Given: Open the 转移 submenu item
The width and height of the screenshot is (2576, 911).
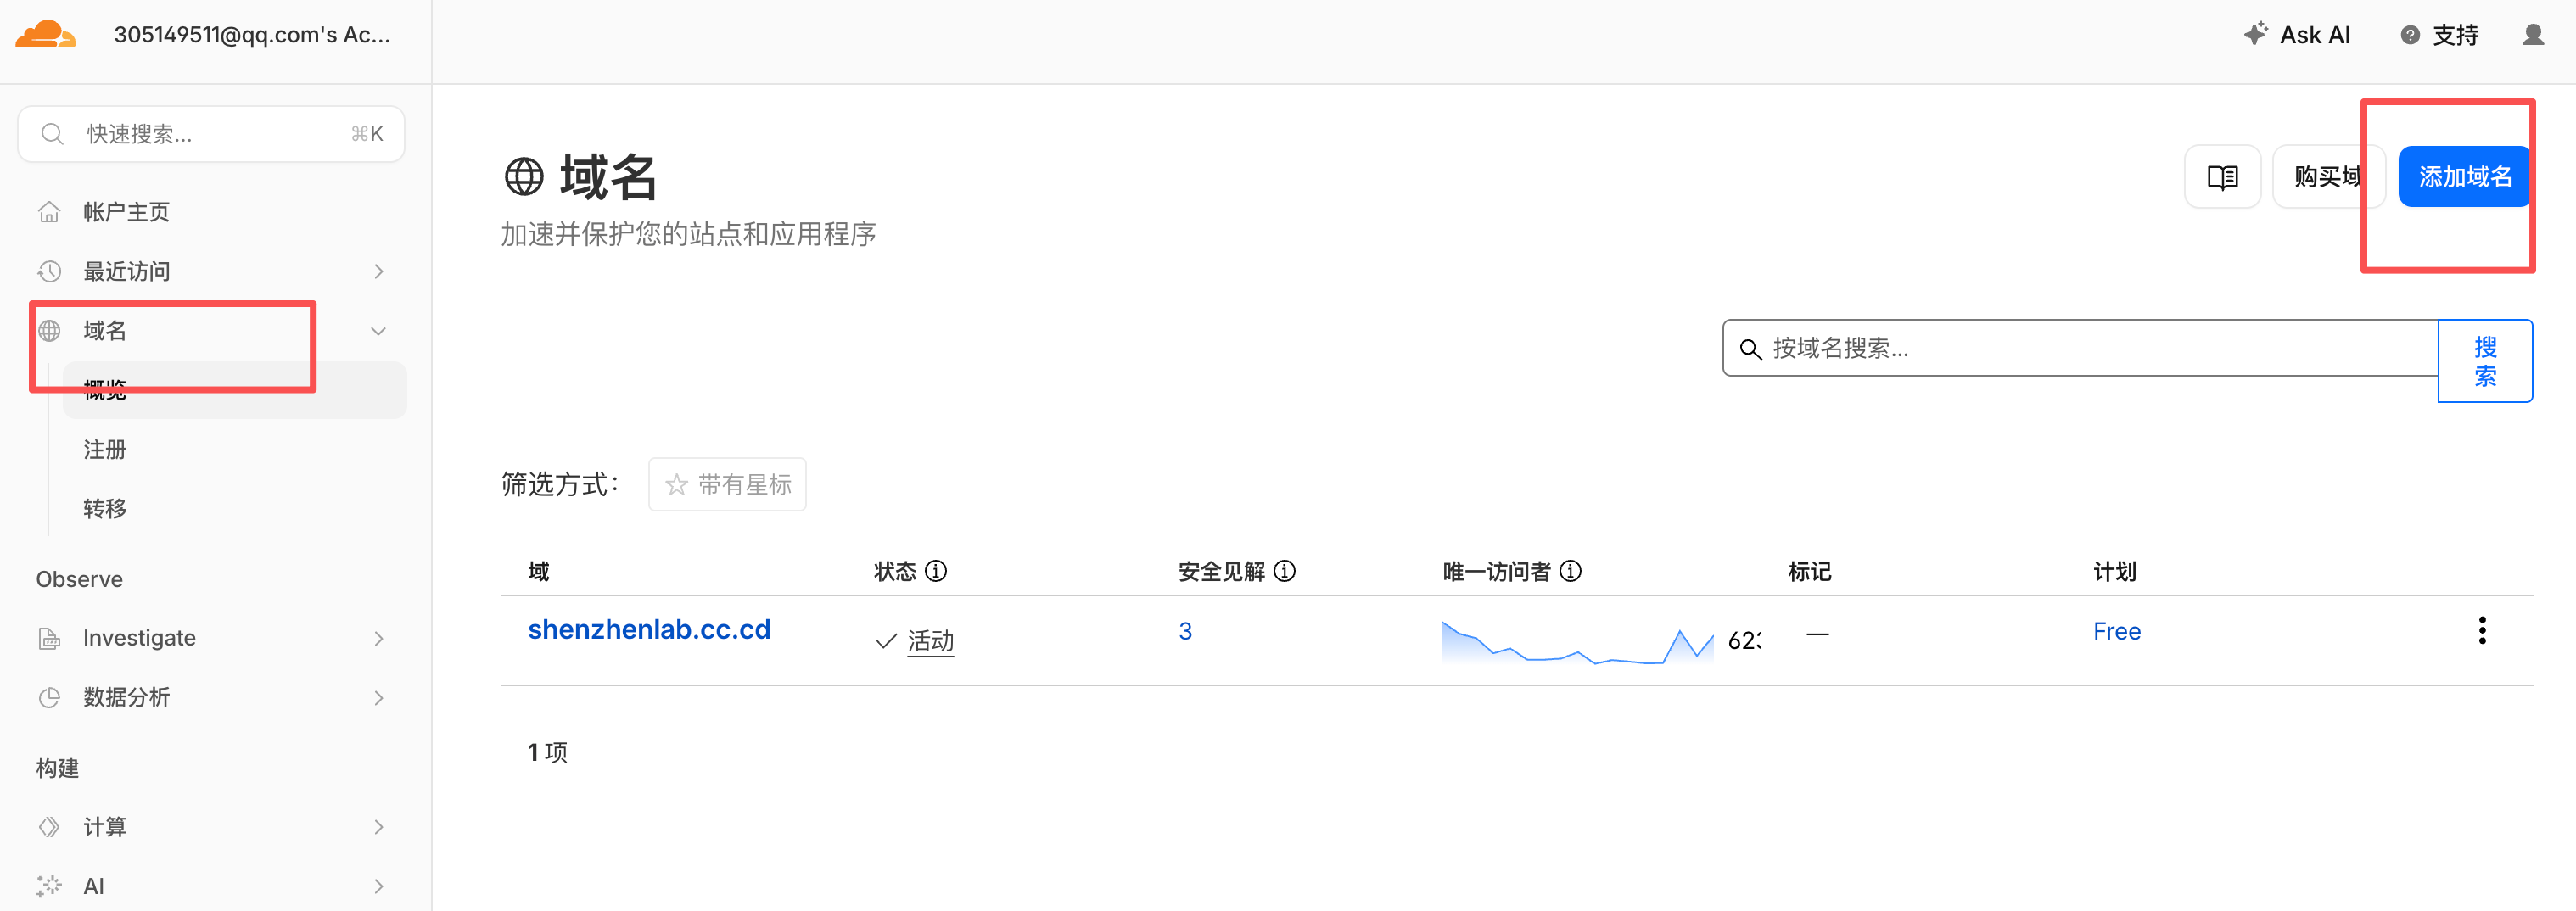Looking at the screenshot, I should 105,508.
